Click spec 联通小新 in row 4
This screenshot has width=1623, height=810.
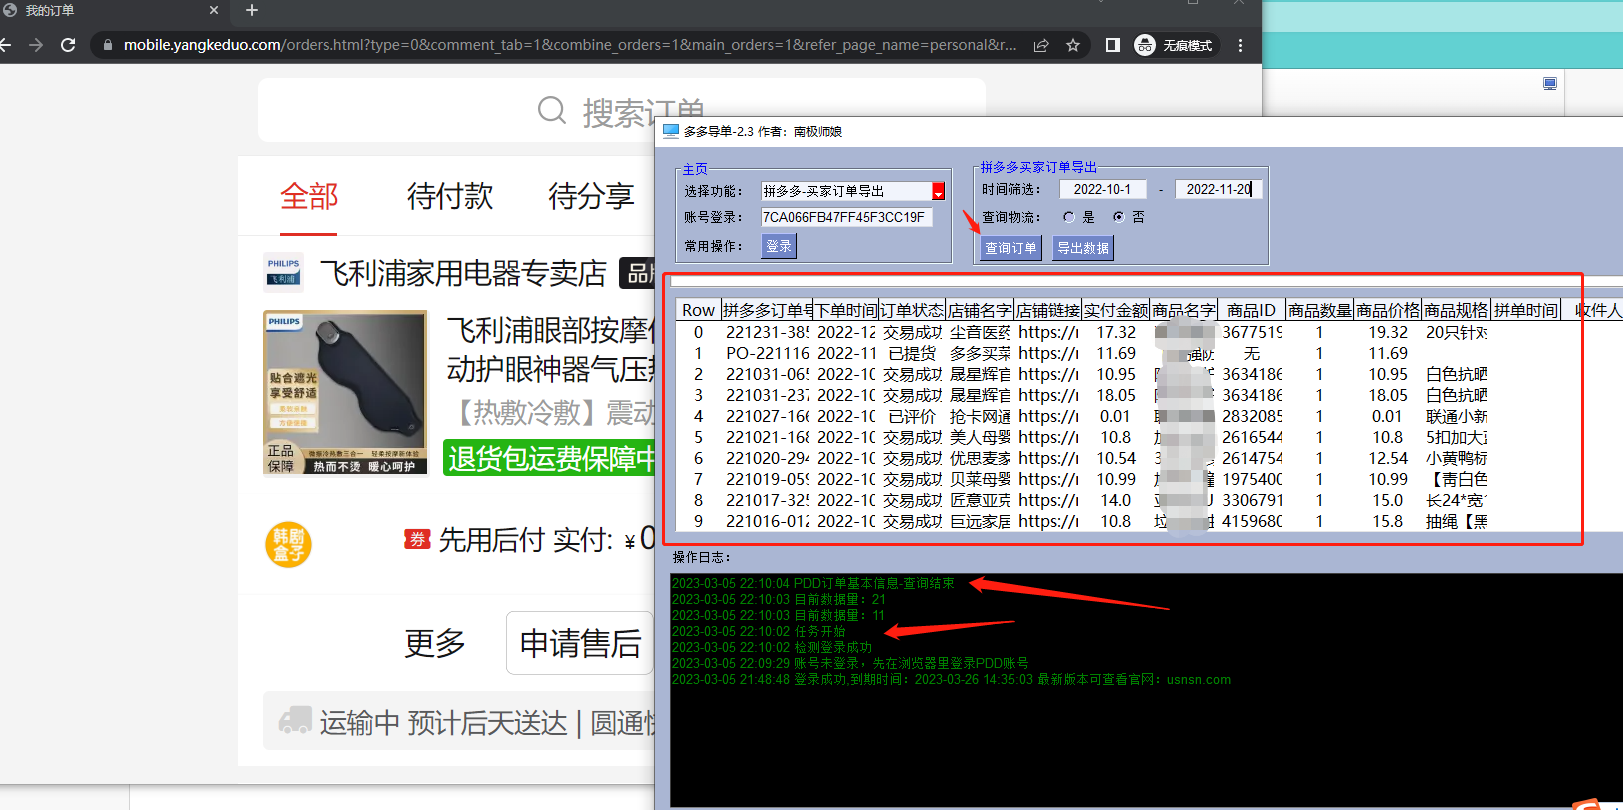[x=1456, y=416]
